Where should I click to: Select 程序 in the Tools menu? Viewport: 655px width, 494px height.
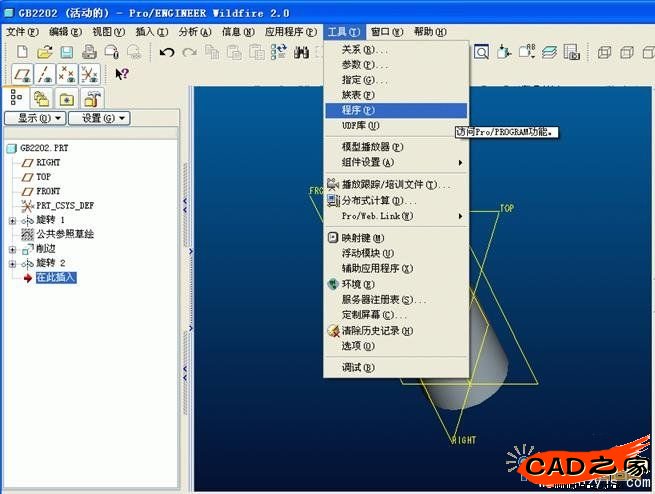[x=358, y=110]
